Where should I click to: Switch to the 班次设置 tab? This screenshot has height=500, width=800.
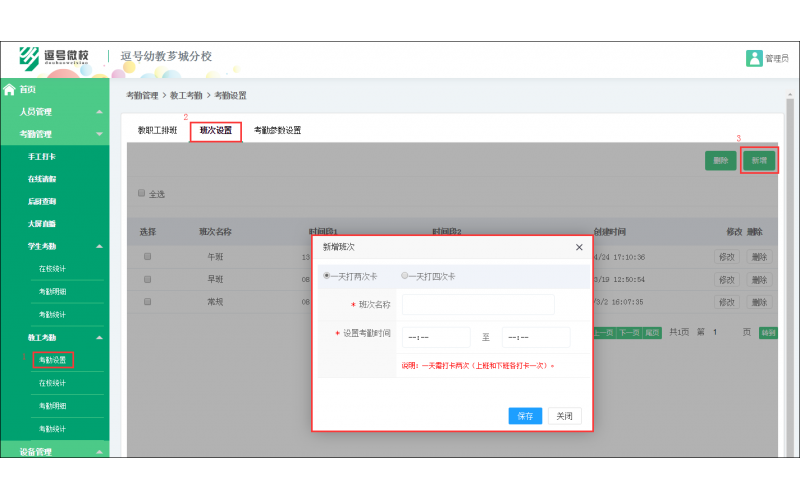coord(216,131)
